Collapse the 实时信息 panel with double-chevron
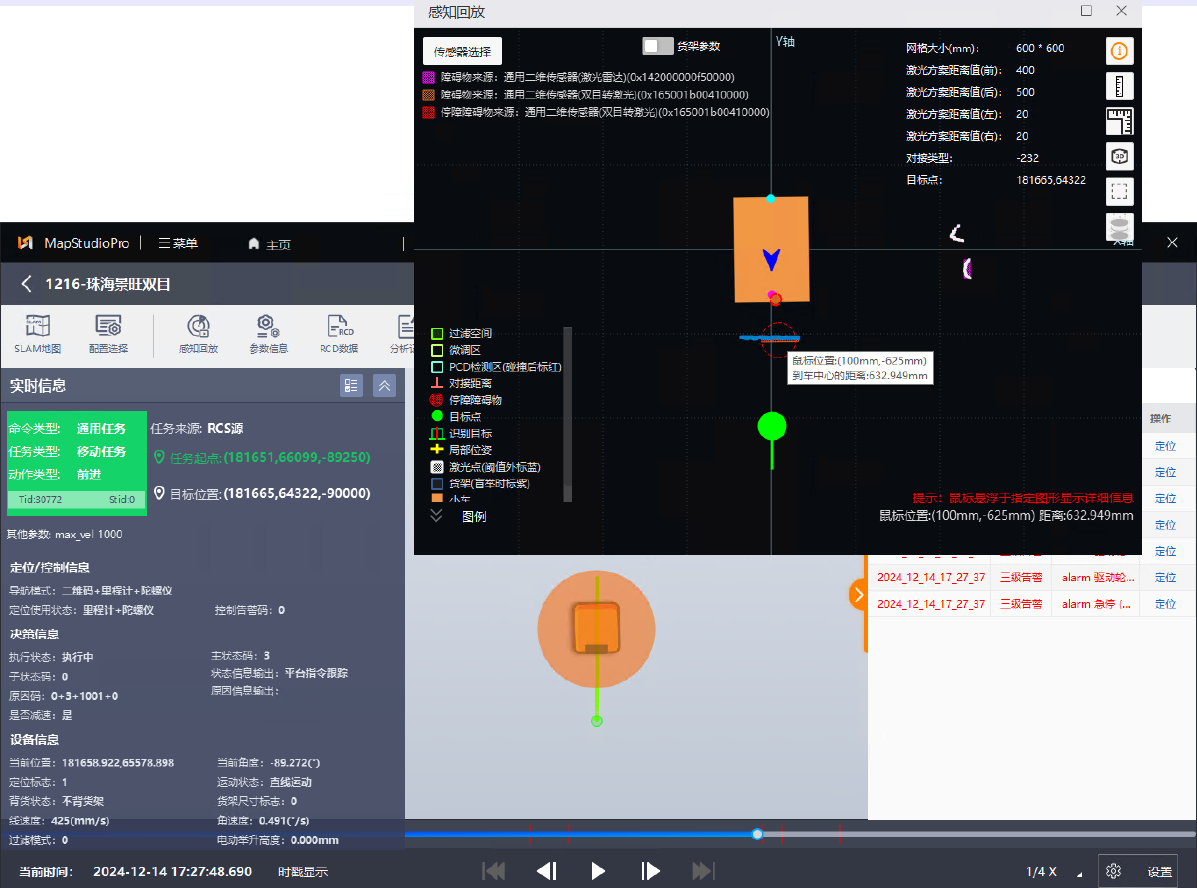This screenshot has height=888, width=1197. [x=385, y=386]
